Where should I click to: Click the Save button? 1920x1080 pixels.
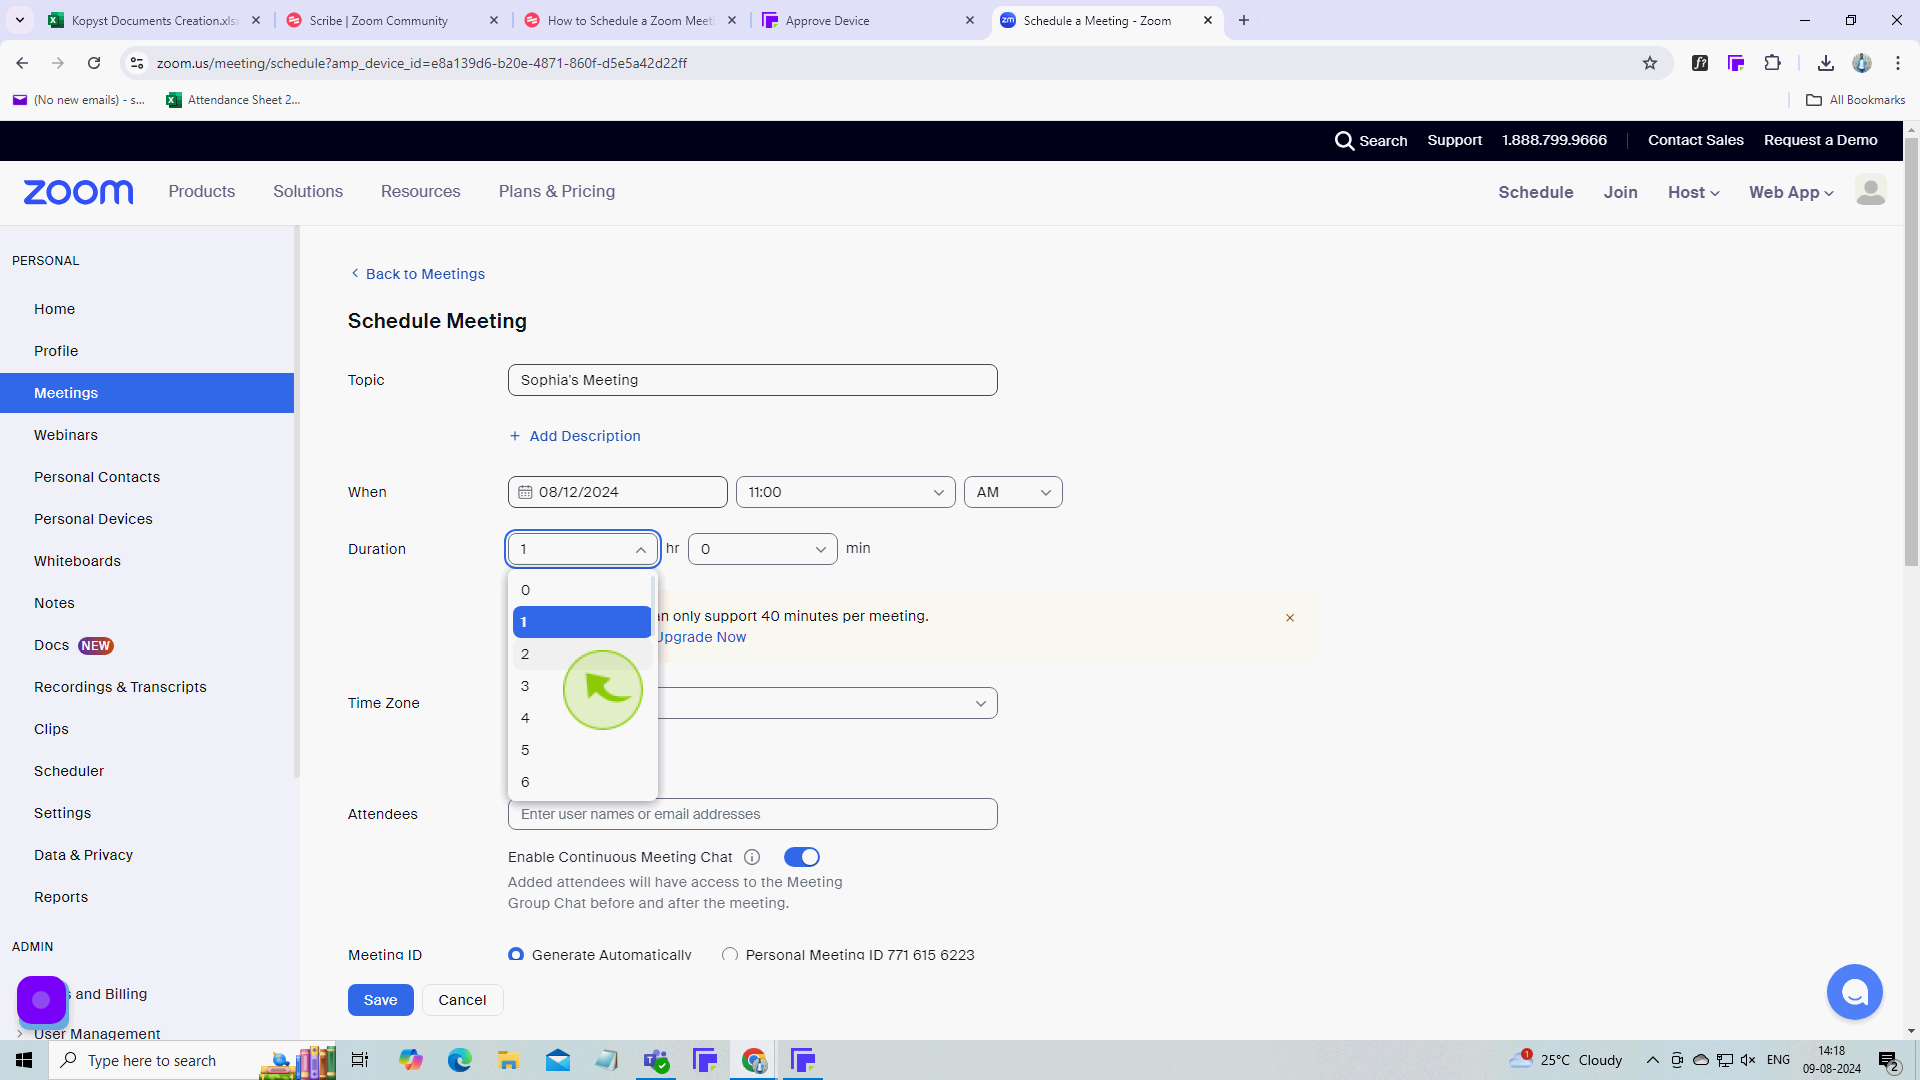coord(380,1000)
